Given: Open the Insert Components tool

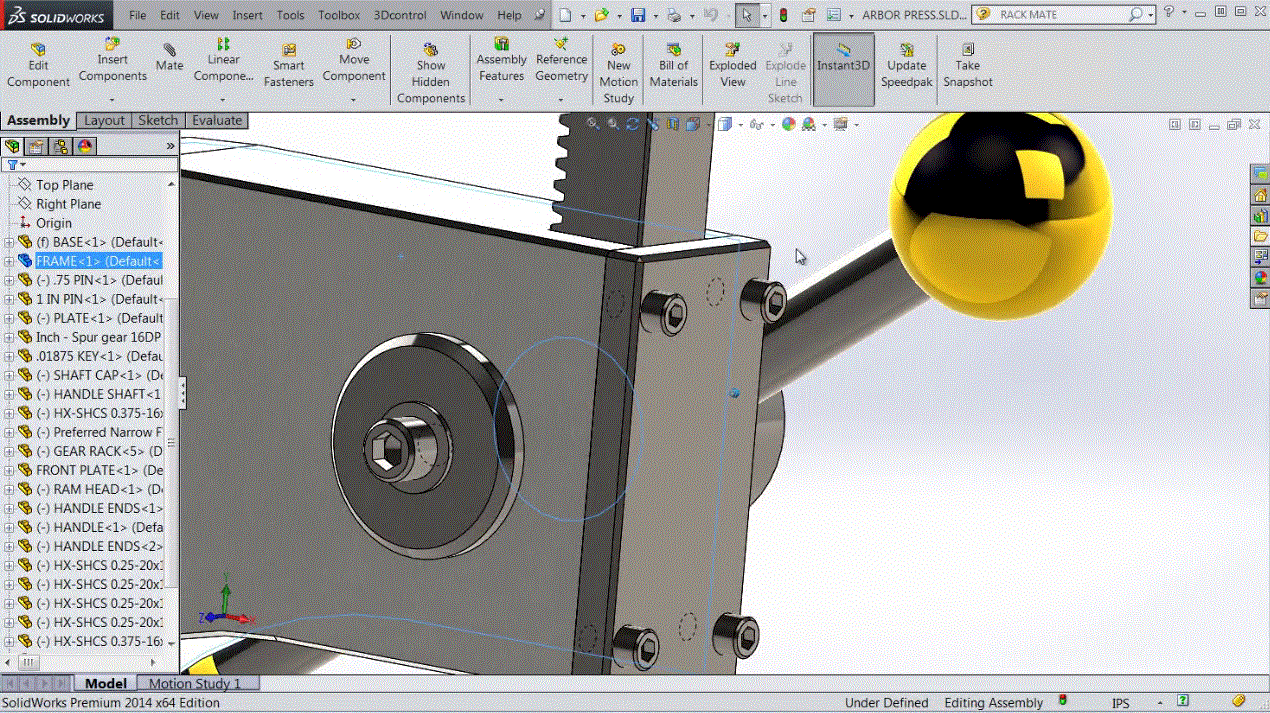Looking at the screenshot, I should tap(113, 60).
